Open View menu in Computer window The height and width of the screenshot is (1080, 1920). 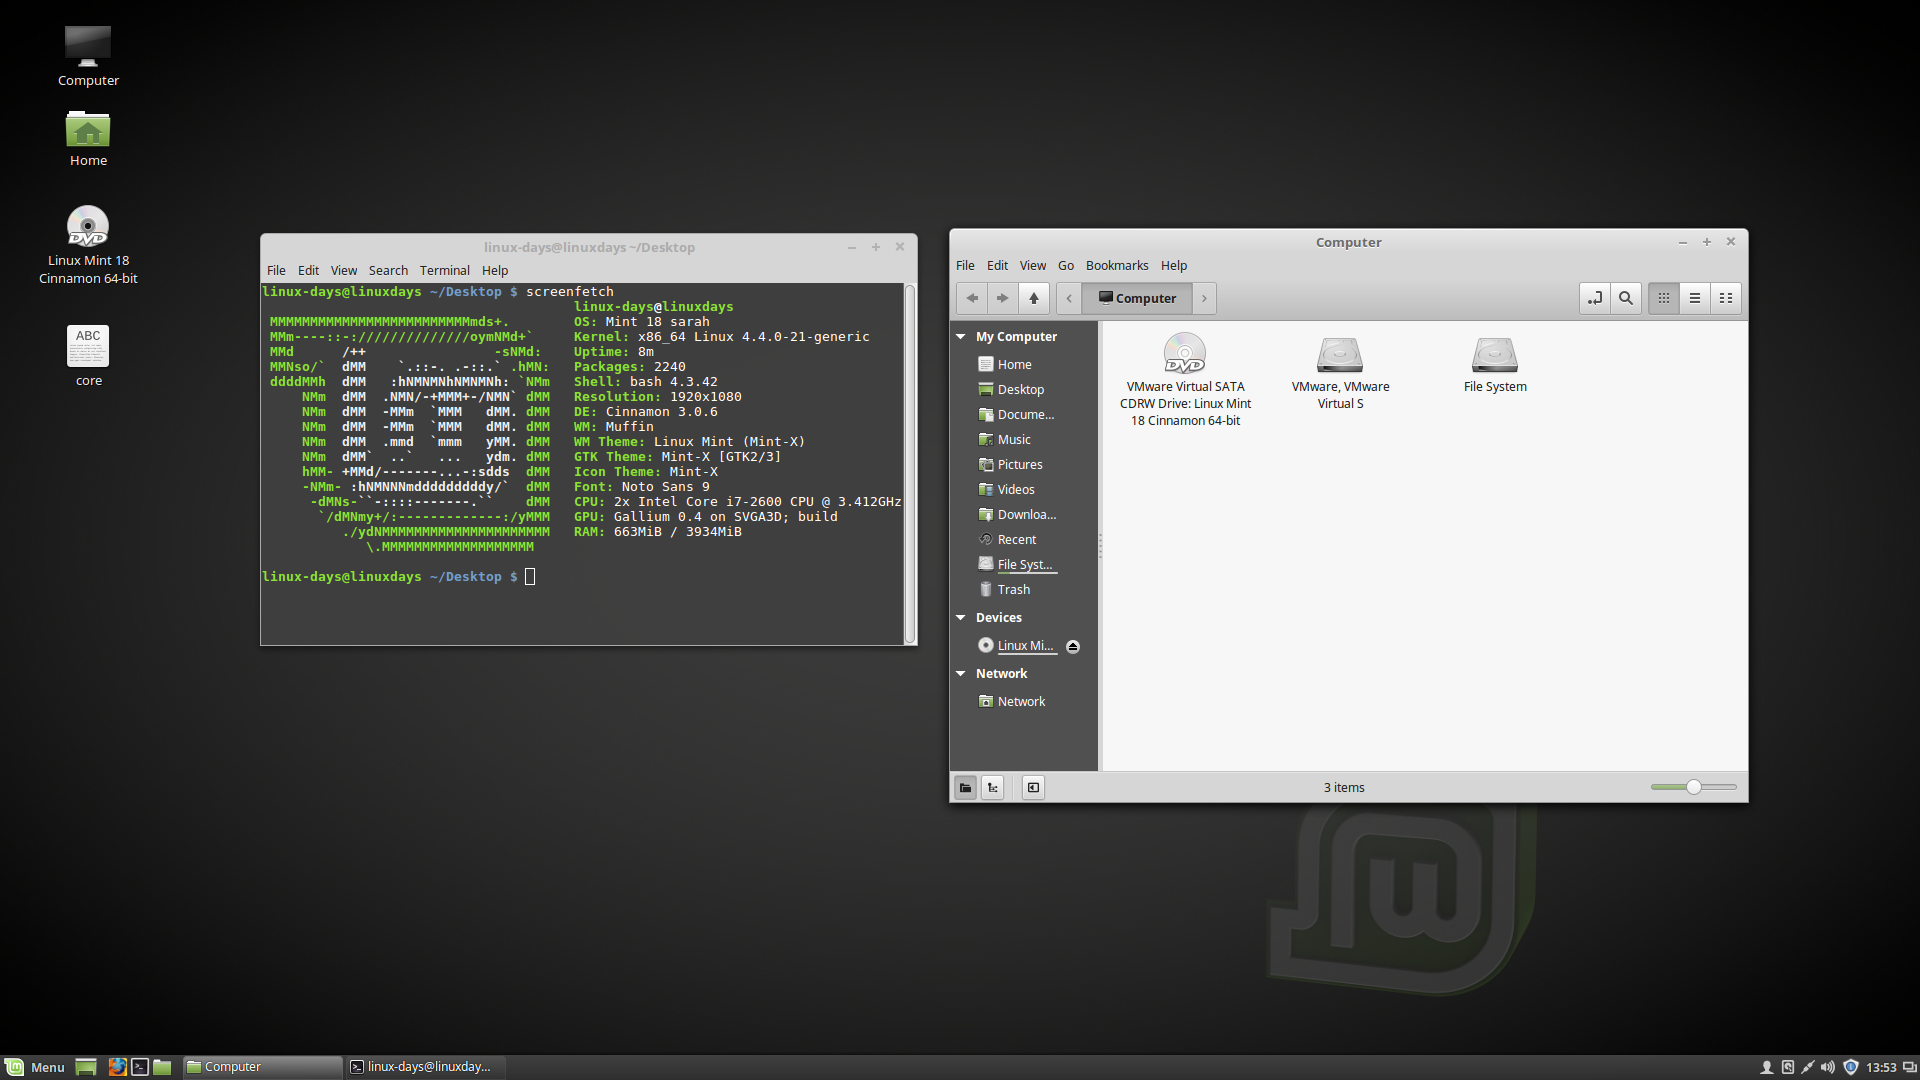coord(1033,266)
